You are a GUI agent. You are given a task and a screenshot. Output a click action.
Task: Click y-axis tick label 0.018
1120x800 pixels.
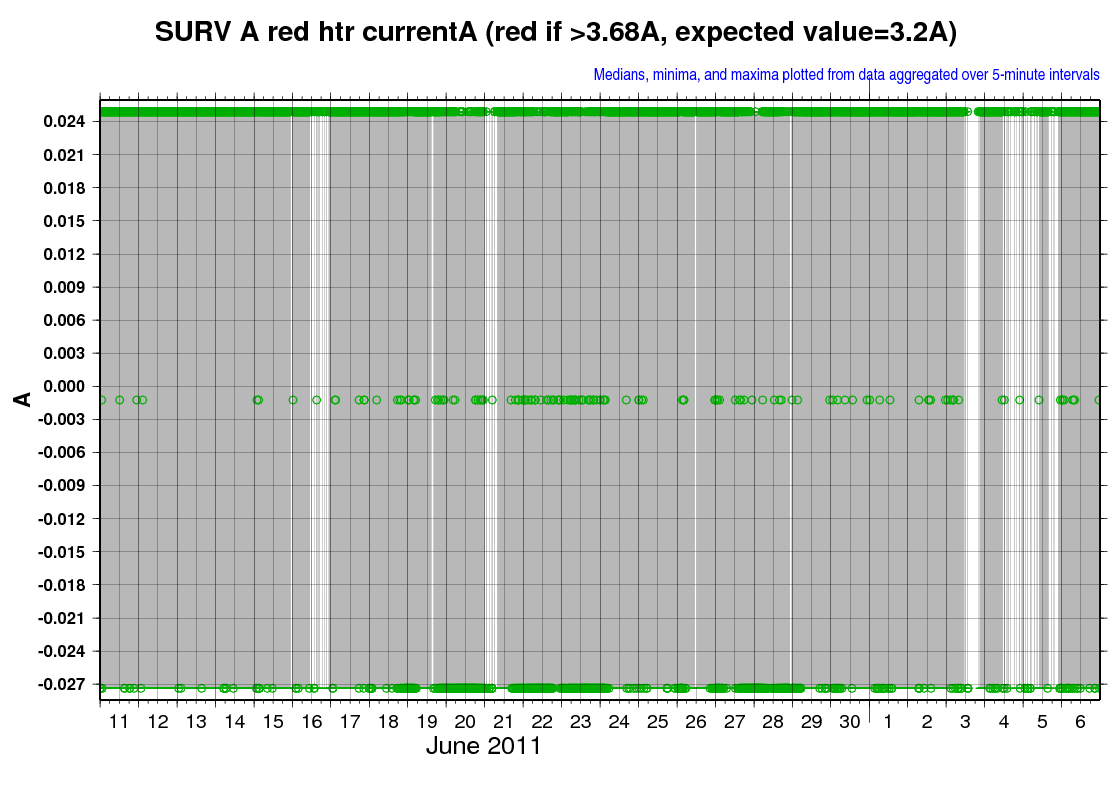pyautogui.click(x=64, y=188)
